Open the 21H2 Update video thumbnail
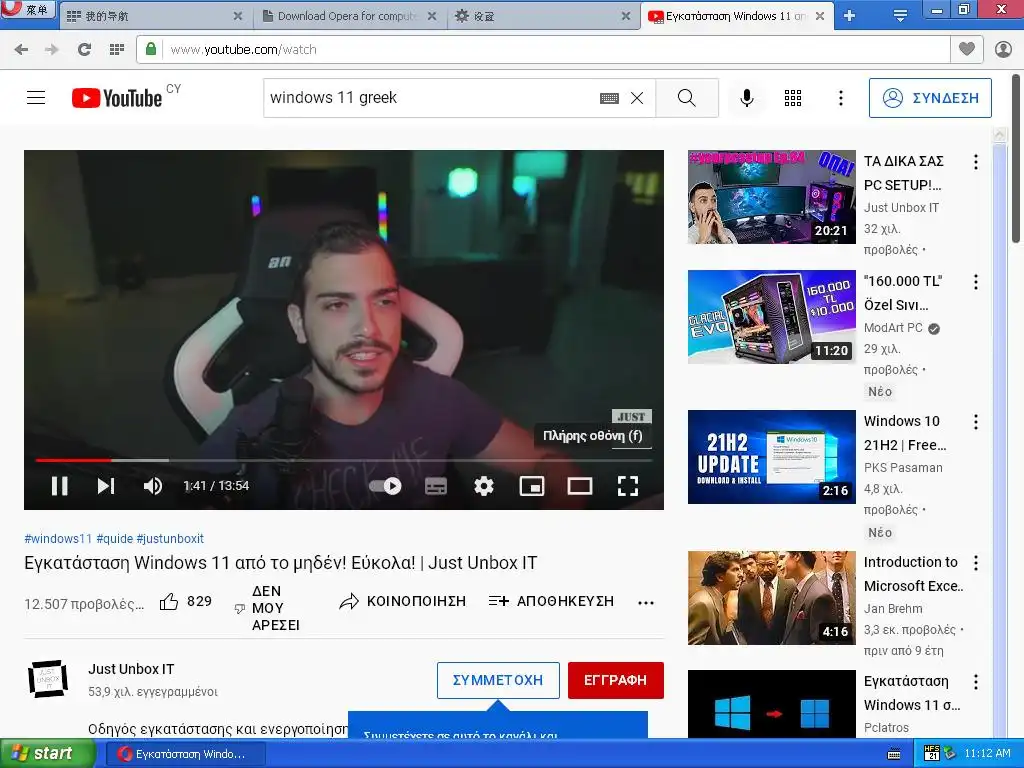 (x=772, y=457)
